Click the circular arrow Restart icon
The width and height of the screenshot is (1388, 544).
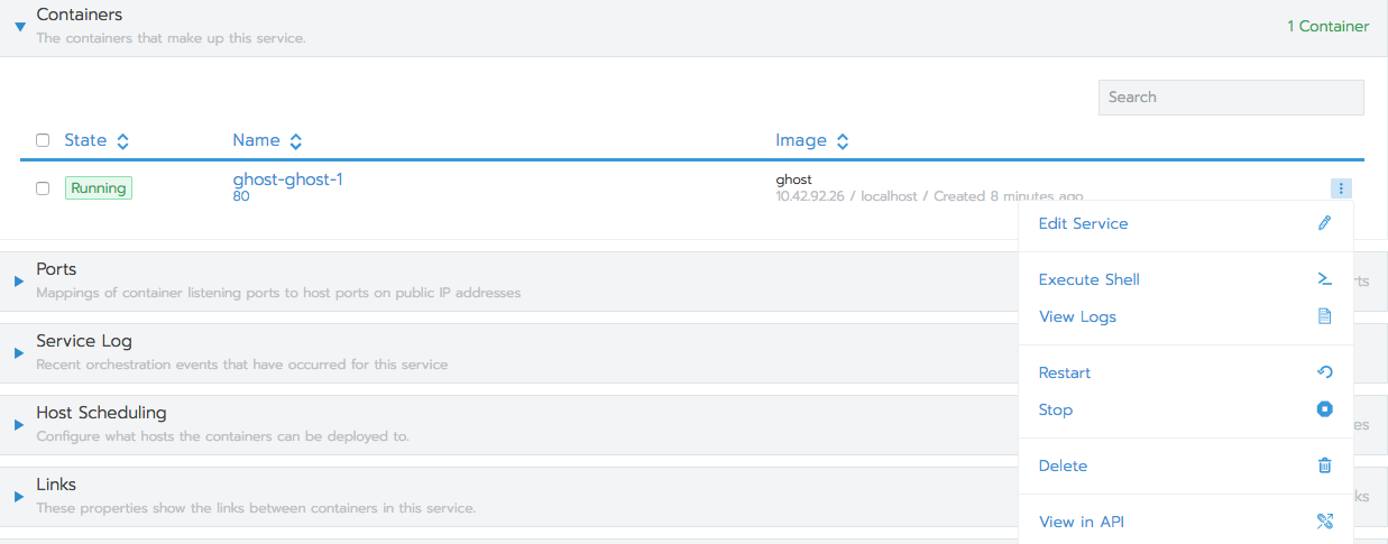[x=1324, y=372]
